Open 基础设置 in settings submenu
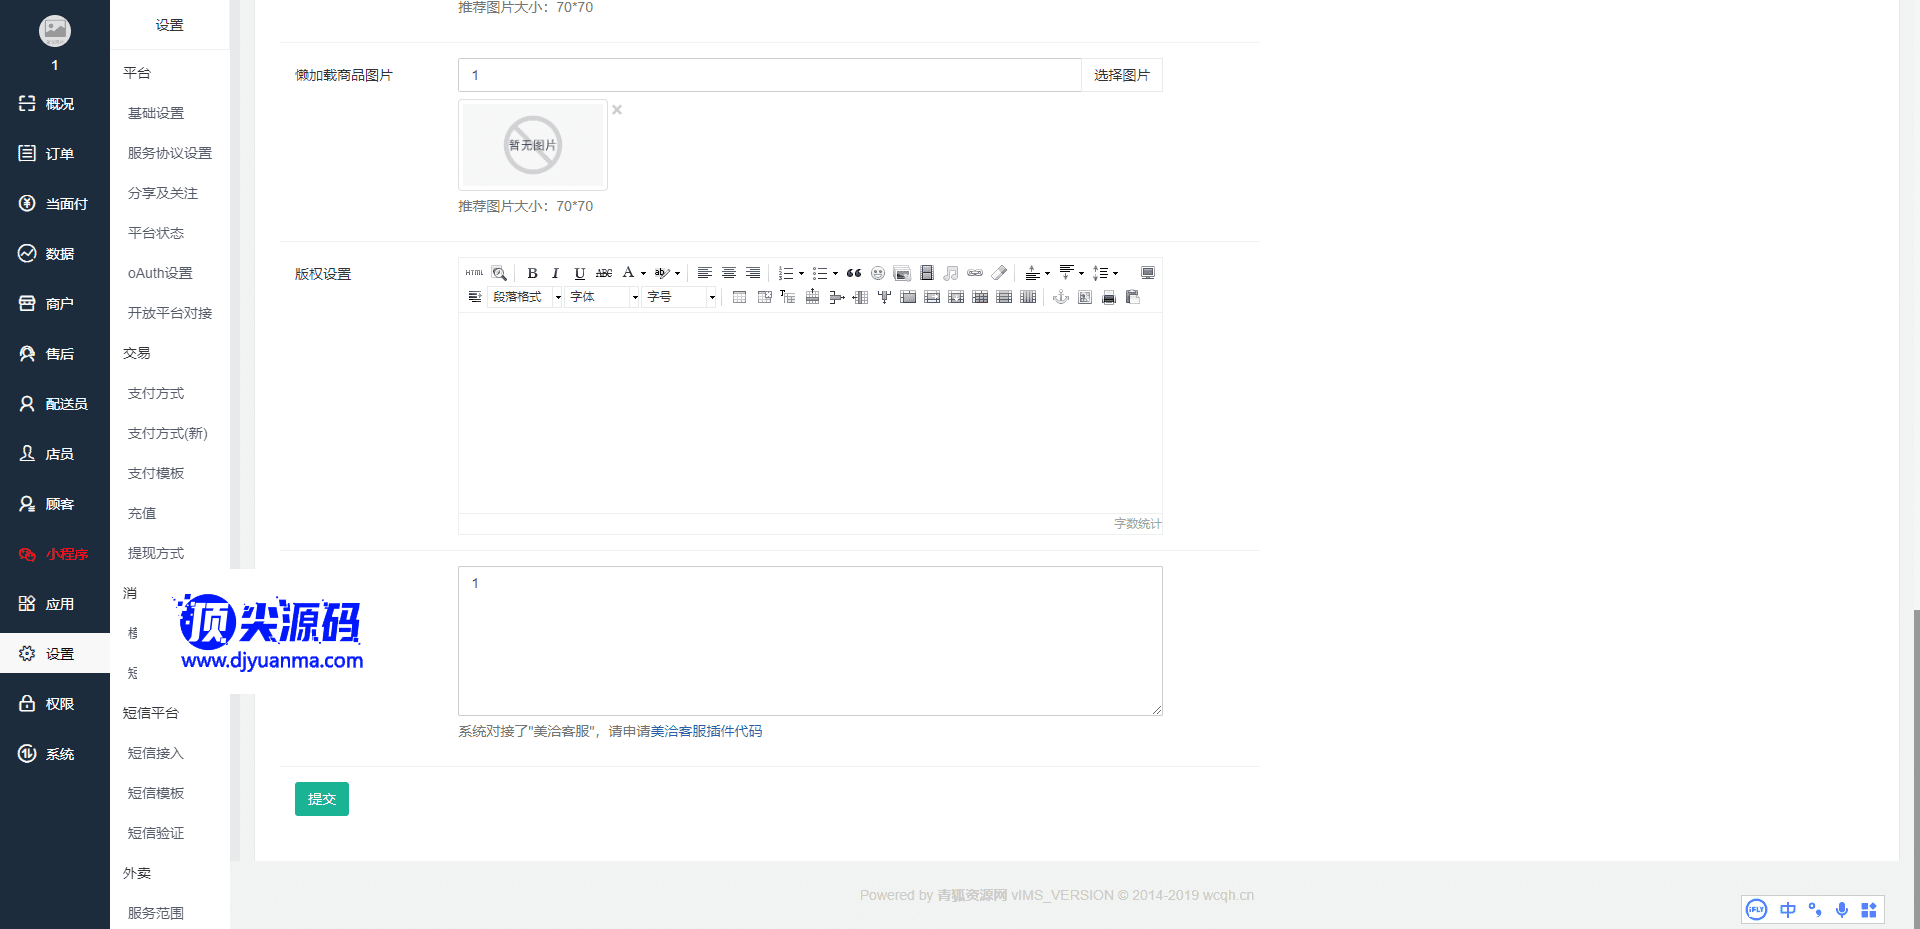The width and height of the screenshot is (1920, 929). 156,113
